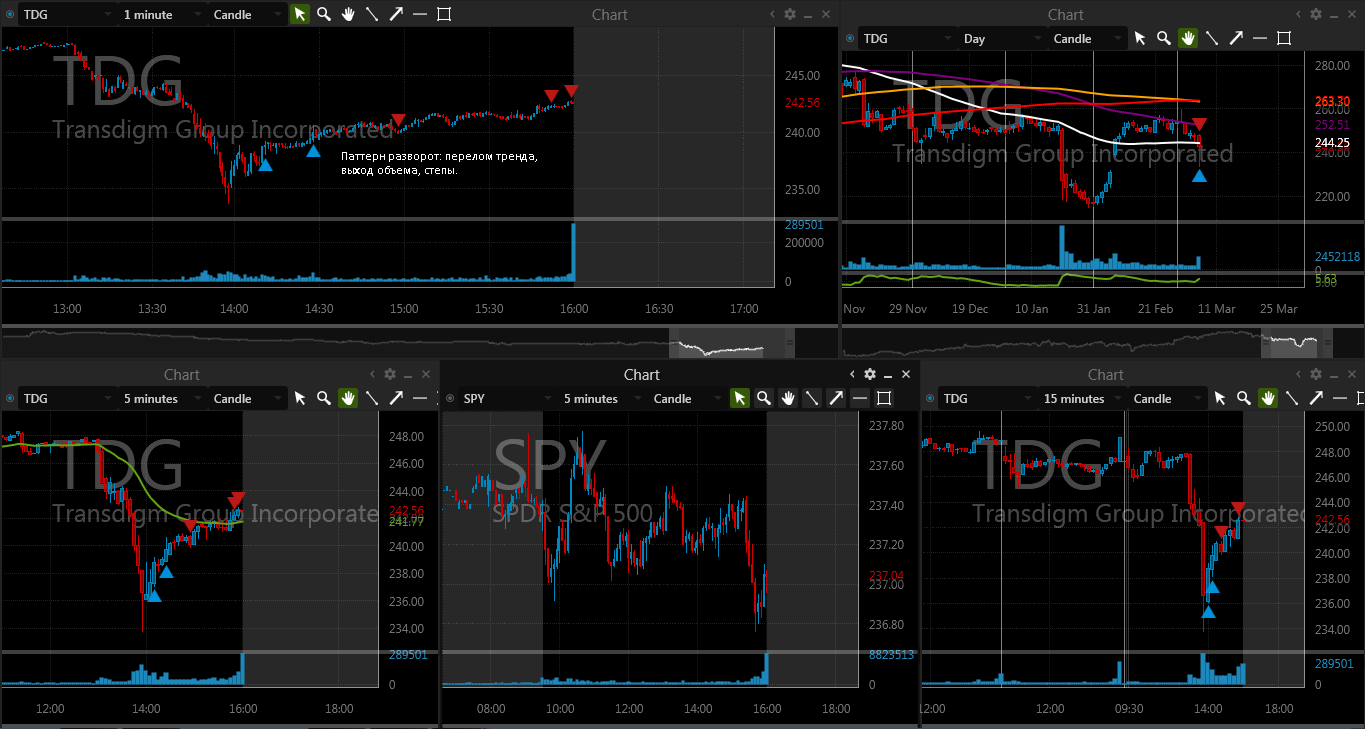This screenshot has width=1365, height=729.
Task: Open Candle style dropdown in 1 minute chart
Action: coord(249,14)
